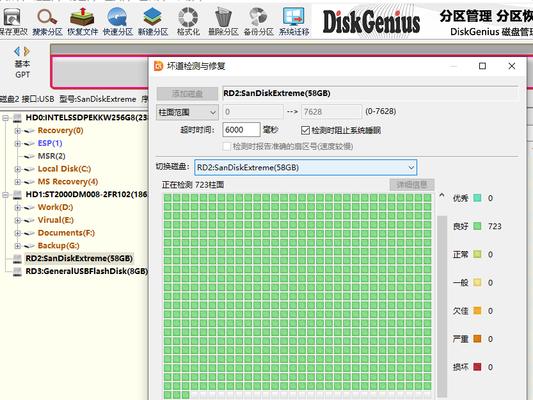533x400 pixels.
Task: Expand the Backup(G:) partition node
Action: tap(18, 246)
